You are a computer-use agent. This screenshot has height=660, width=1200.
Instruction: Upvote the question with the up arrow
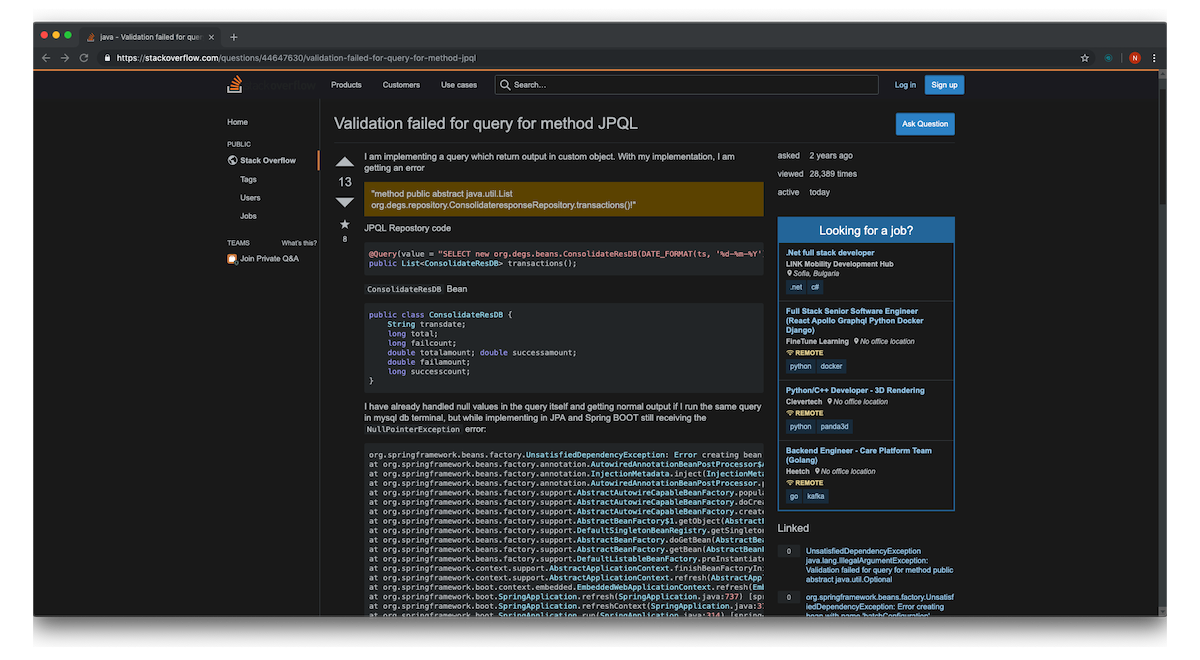click(x=345, y=162)
